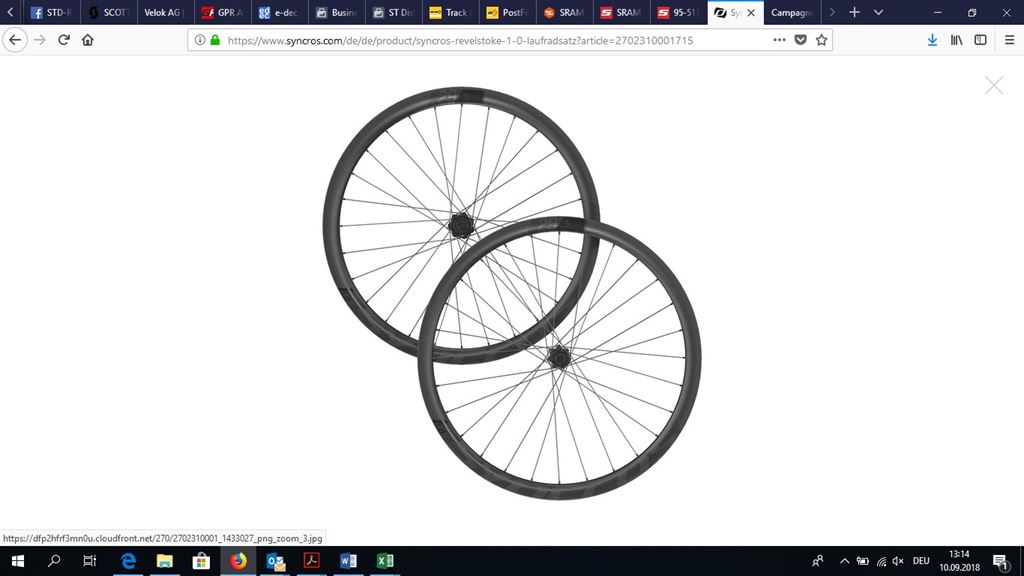View site security padlock info
Viewport: 1024px width, 576px height.
(214, 41)
